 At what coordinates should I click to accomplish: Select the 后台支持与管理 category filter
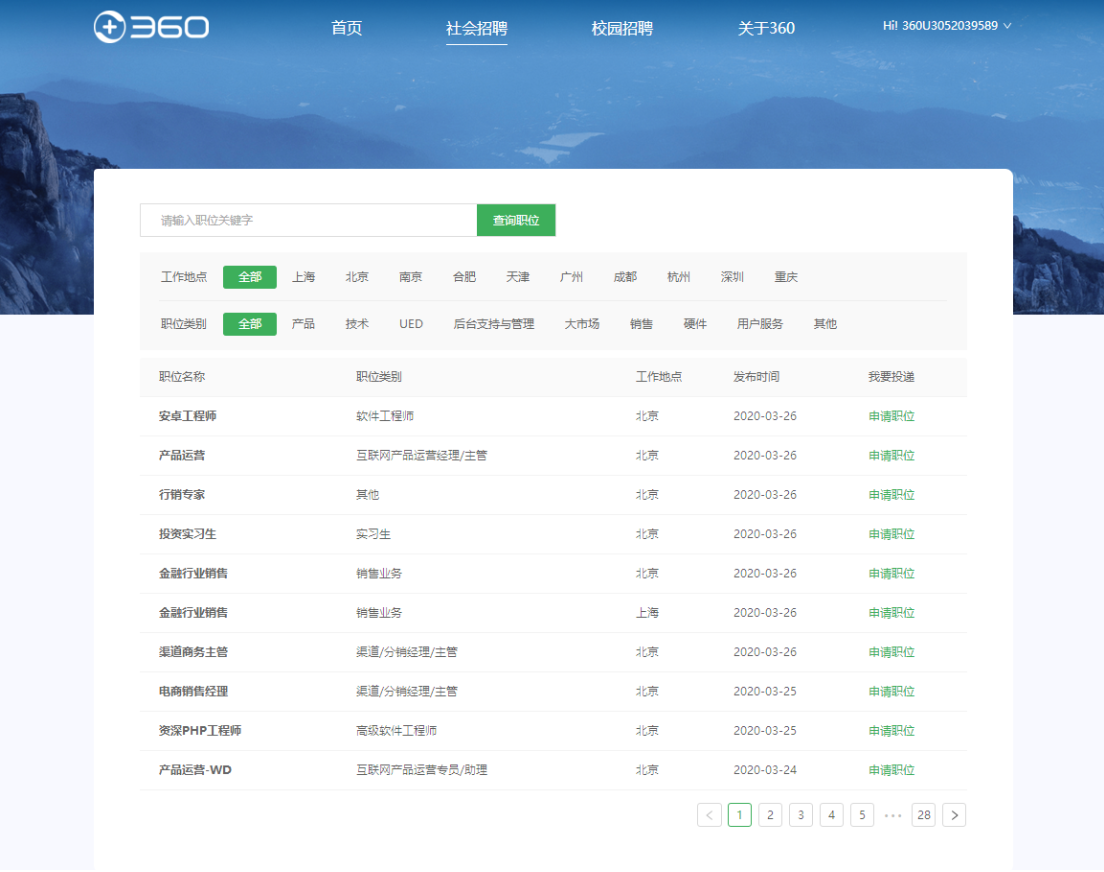pos(494,324)
